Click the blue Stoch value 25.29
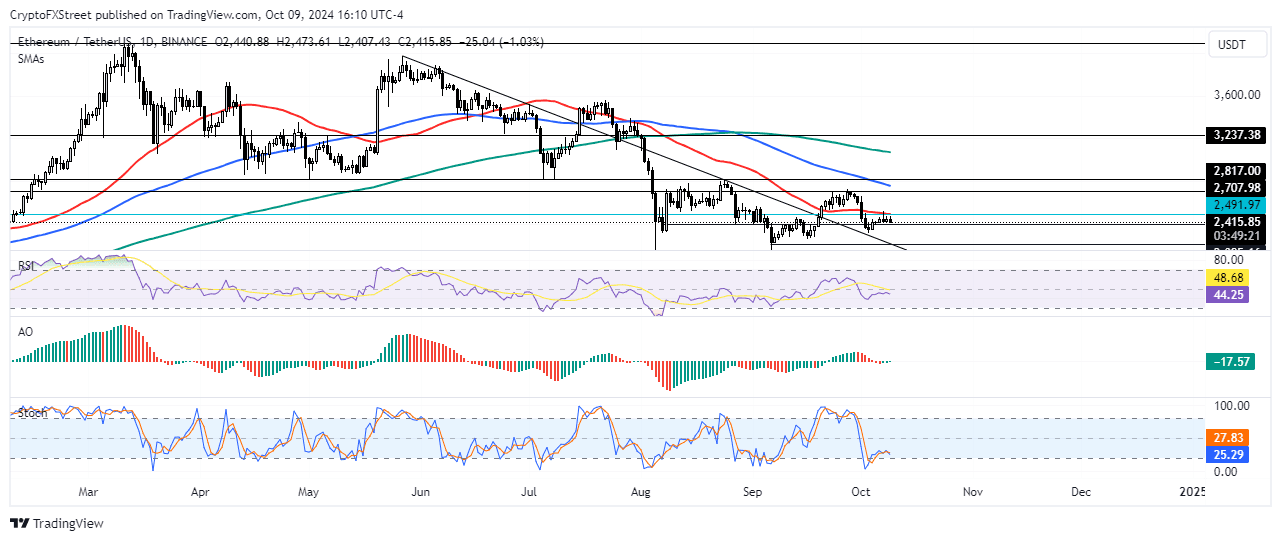Image resolution: width=1281 pixels, height=541 pixels. [1229, 455]
